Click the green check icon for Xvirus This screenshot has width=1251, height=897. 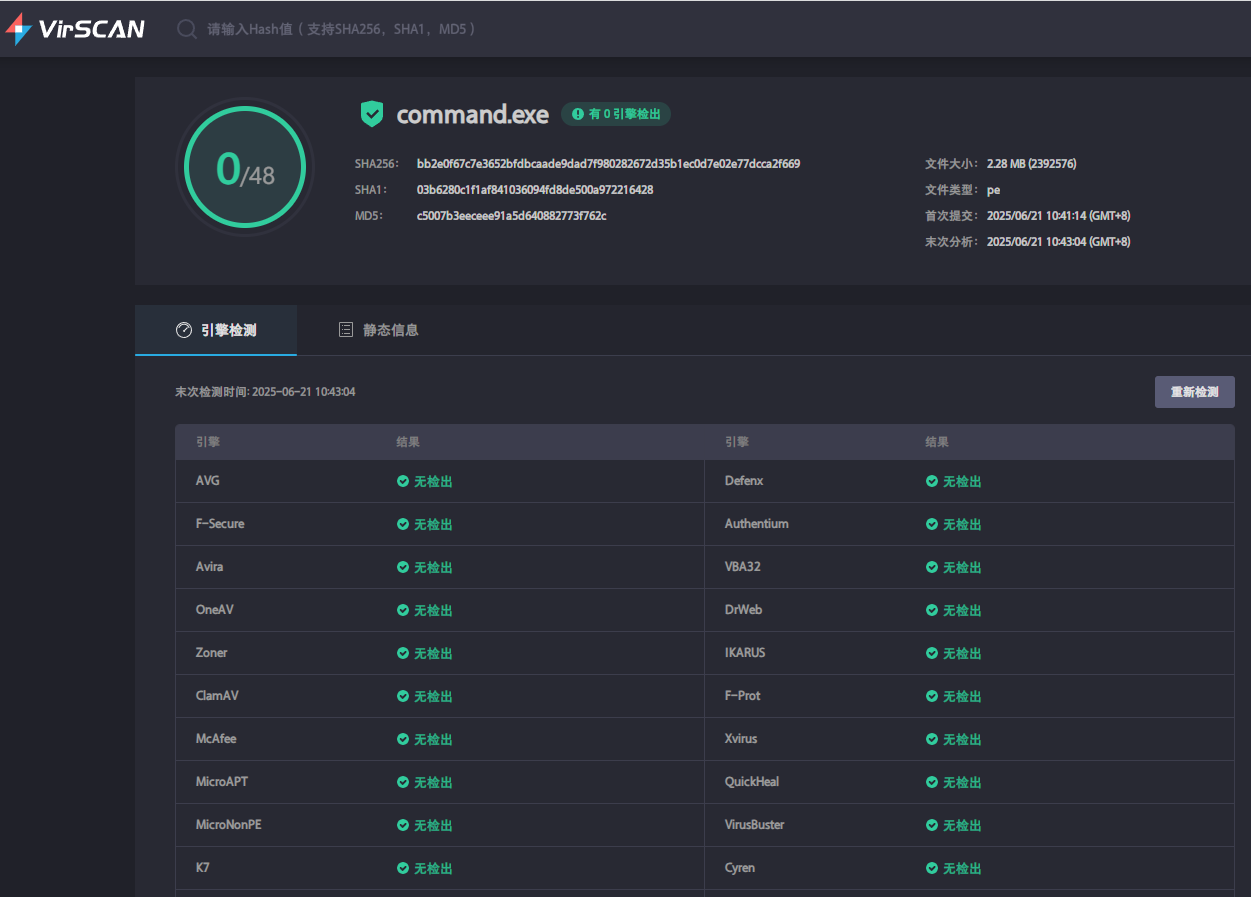coord(932,739)
